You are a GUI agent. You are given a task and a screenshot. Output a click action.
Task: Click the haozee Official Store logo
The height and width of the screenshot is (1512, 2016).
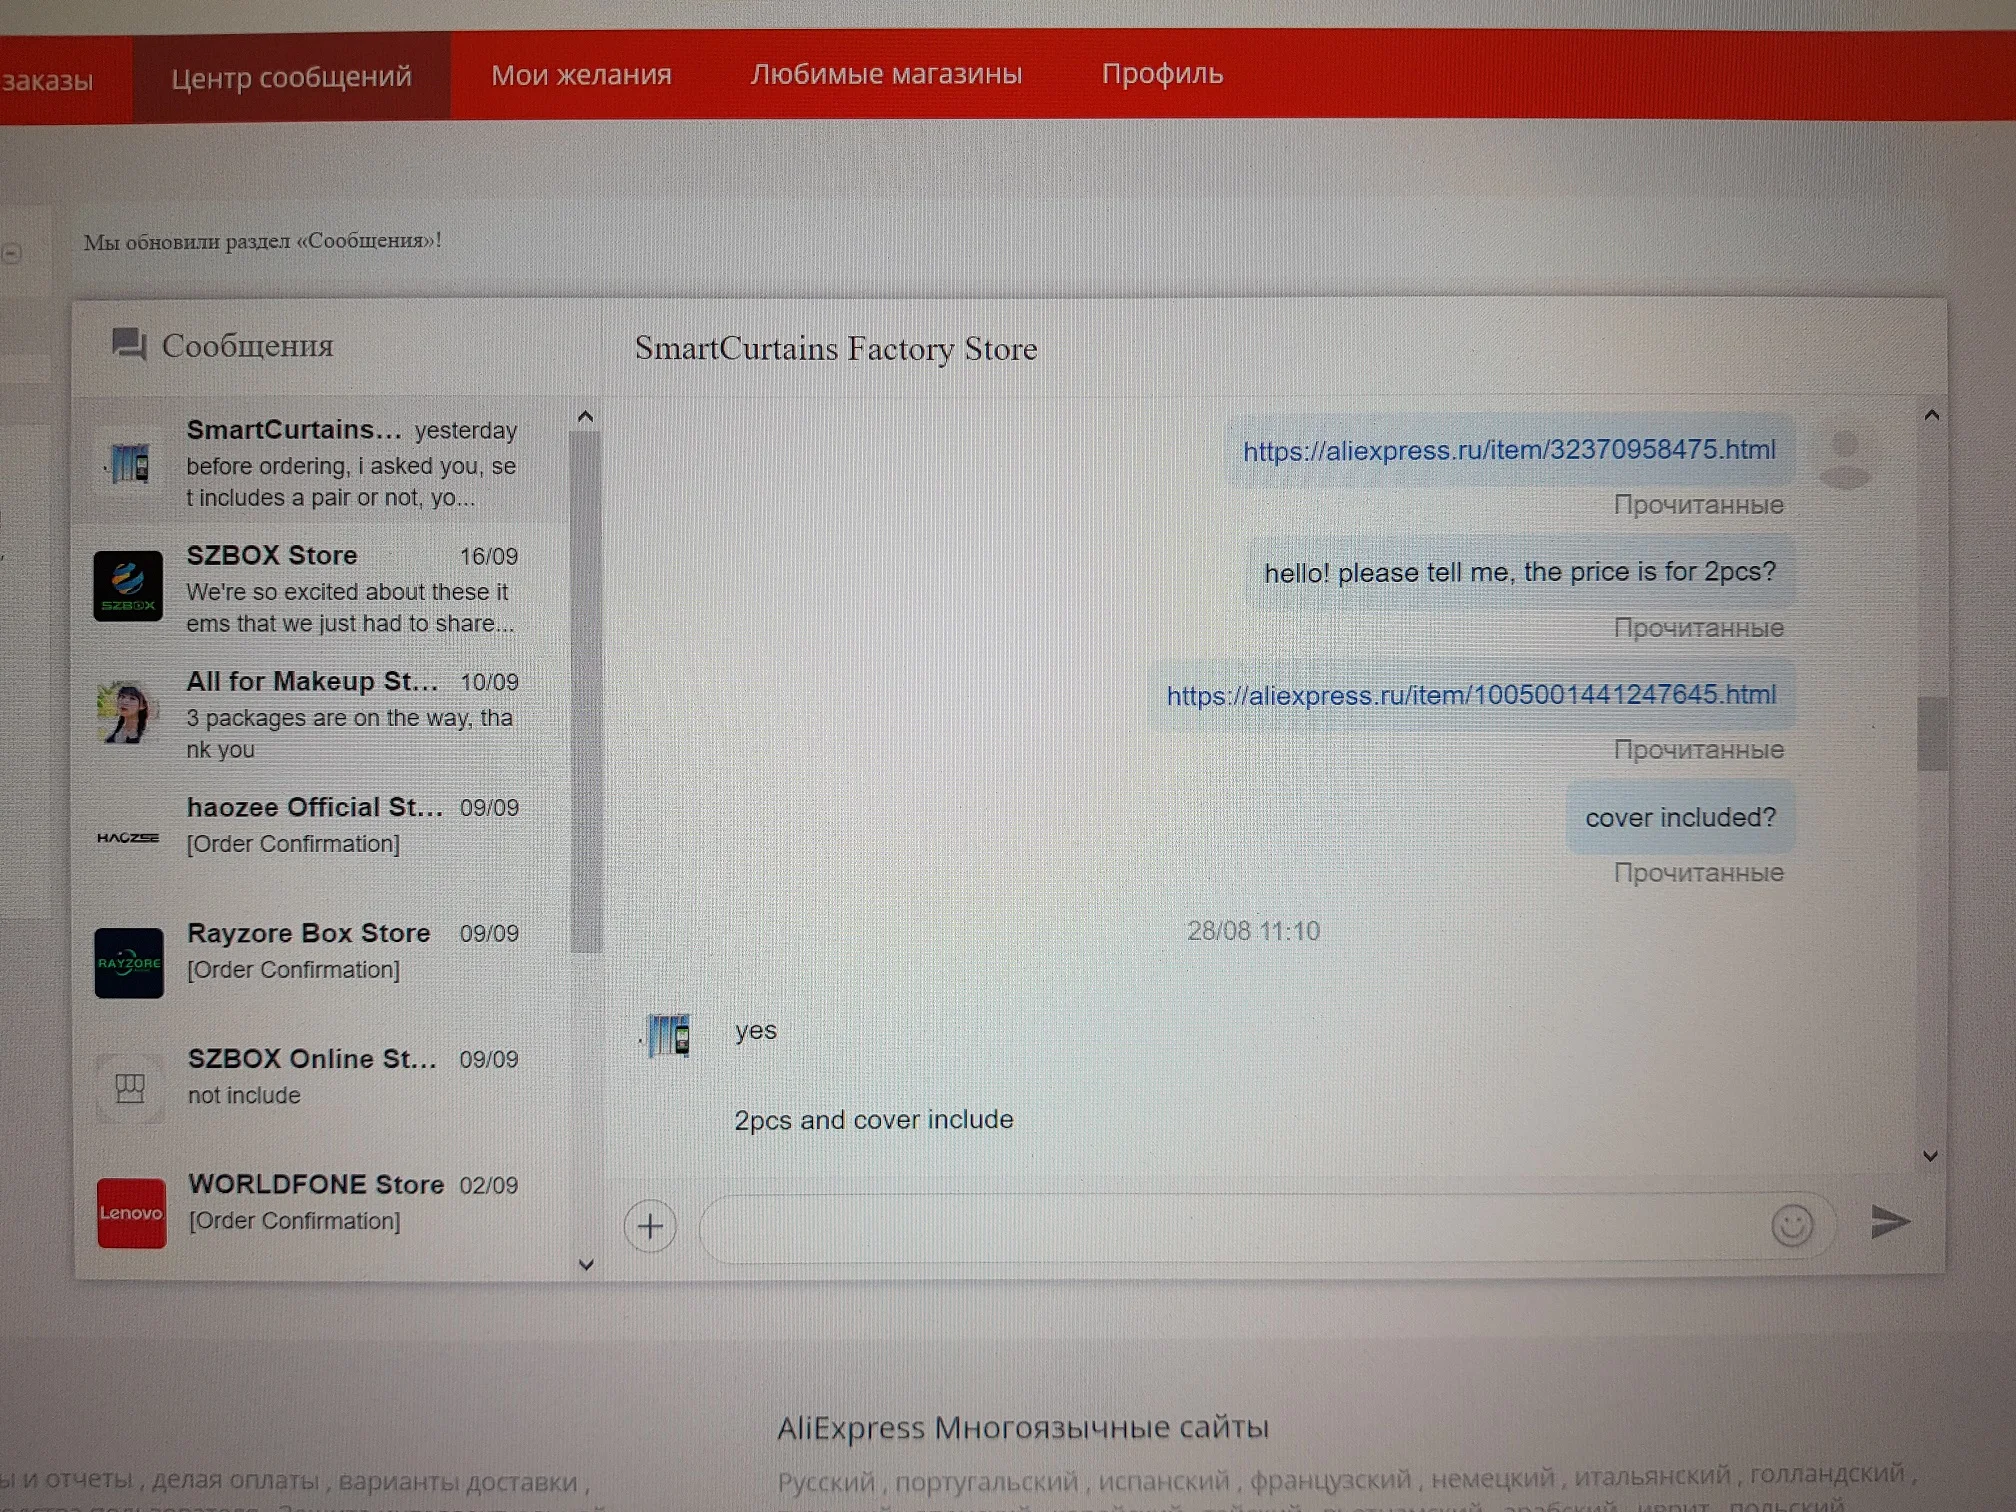(128, 837)
